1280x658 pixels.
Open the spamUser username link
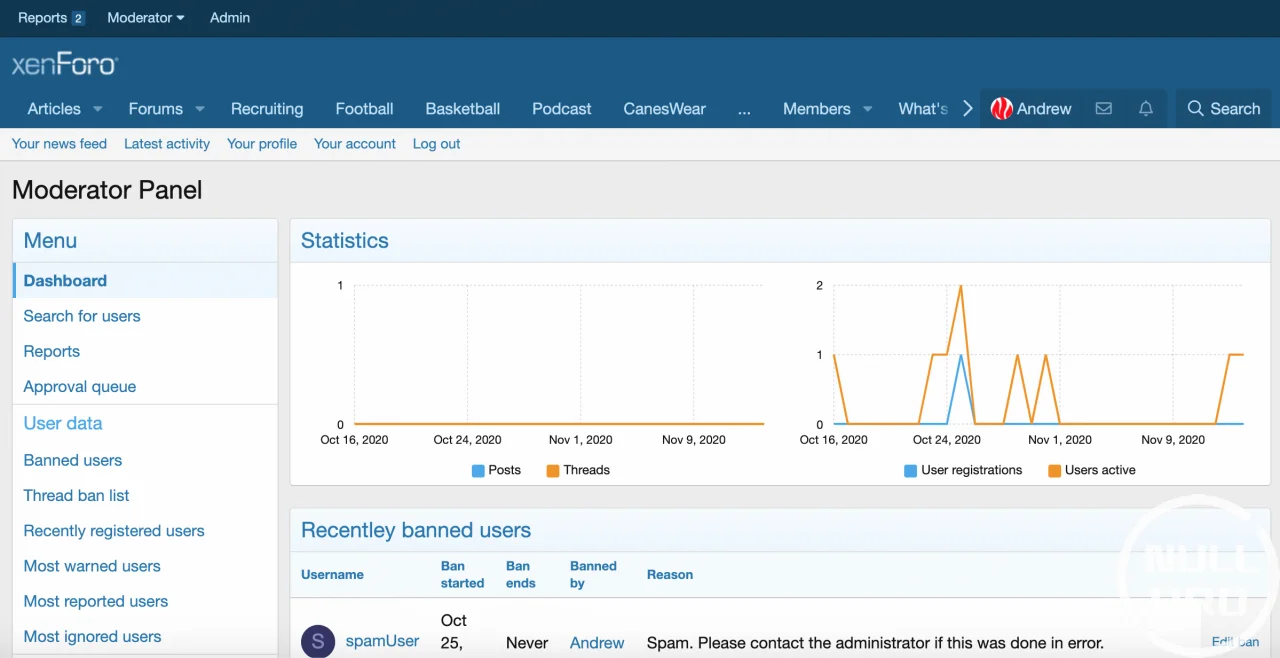(x=382, y=641)
